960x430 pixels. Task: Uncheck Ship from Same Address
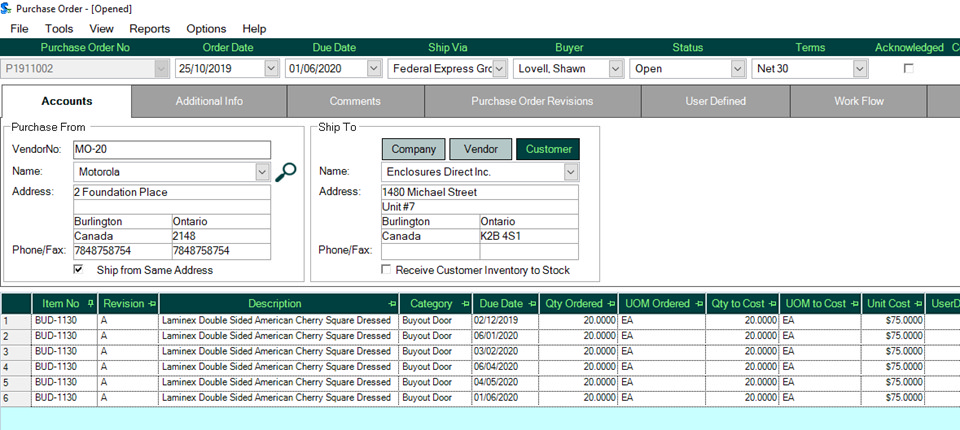click(79, 270)
